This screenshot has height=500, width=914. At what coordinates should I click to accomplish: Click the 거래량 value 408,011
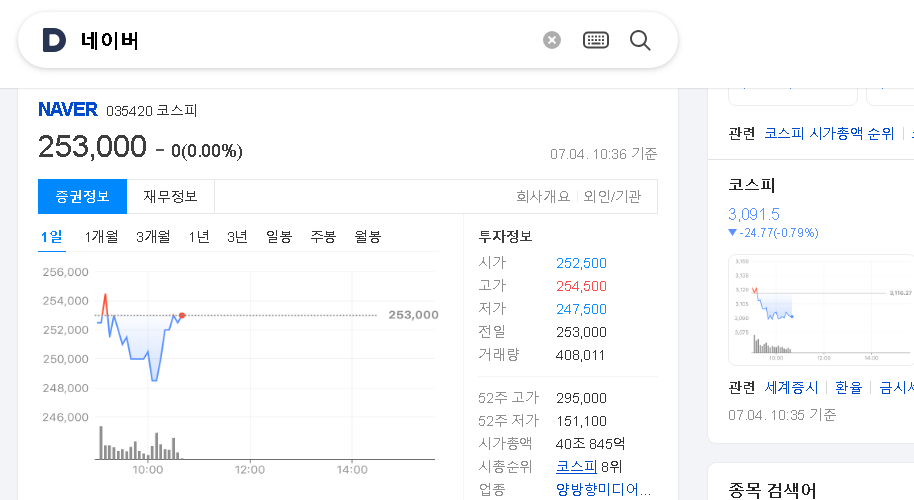tap(580, 355)
